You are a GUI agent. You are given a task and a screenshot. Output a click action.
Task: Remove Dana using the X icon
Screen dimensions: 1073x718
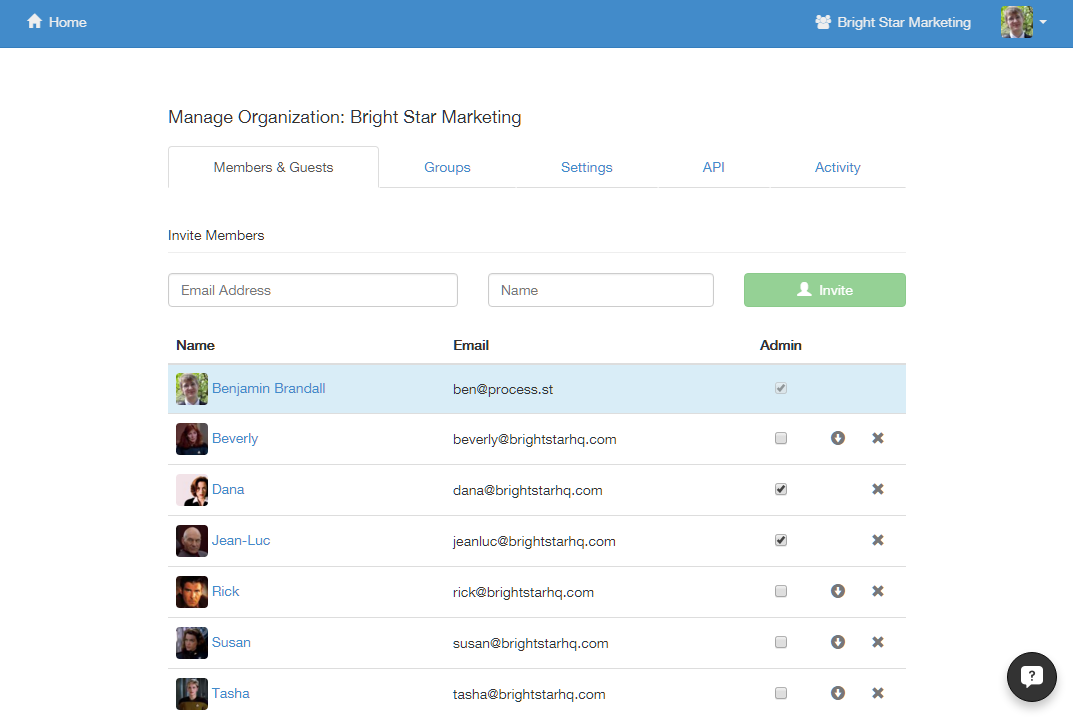878,489
